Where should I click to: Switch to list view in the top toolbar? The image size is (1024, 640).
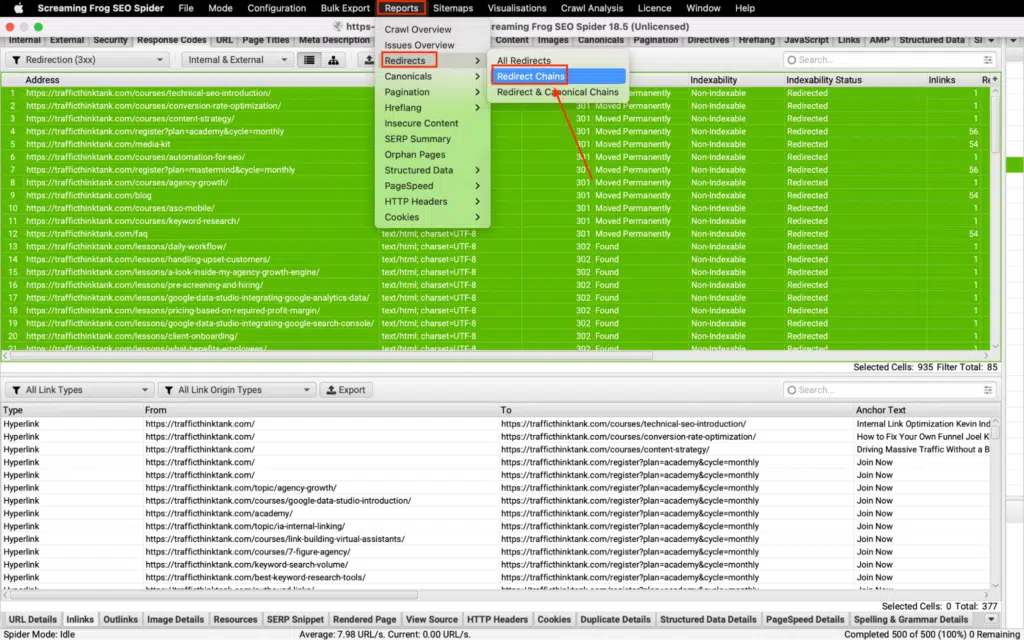[311, 60]
